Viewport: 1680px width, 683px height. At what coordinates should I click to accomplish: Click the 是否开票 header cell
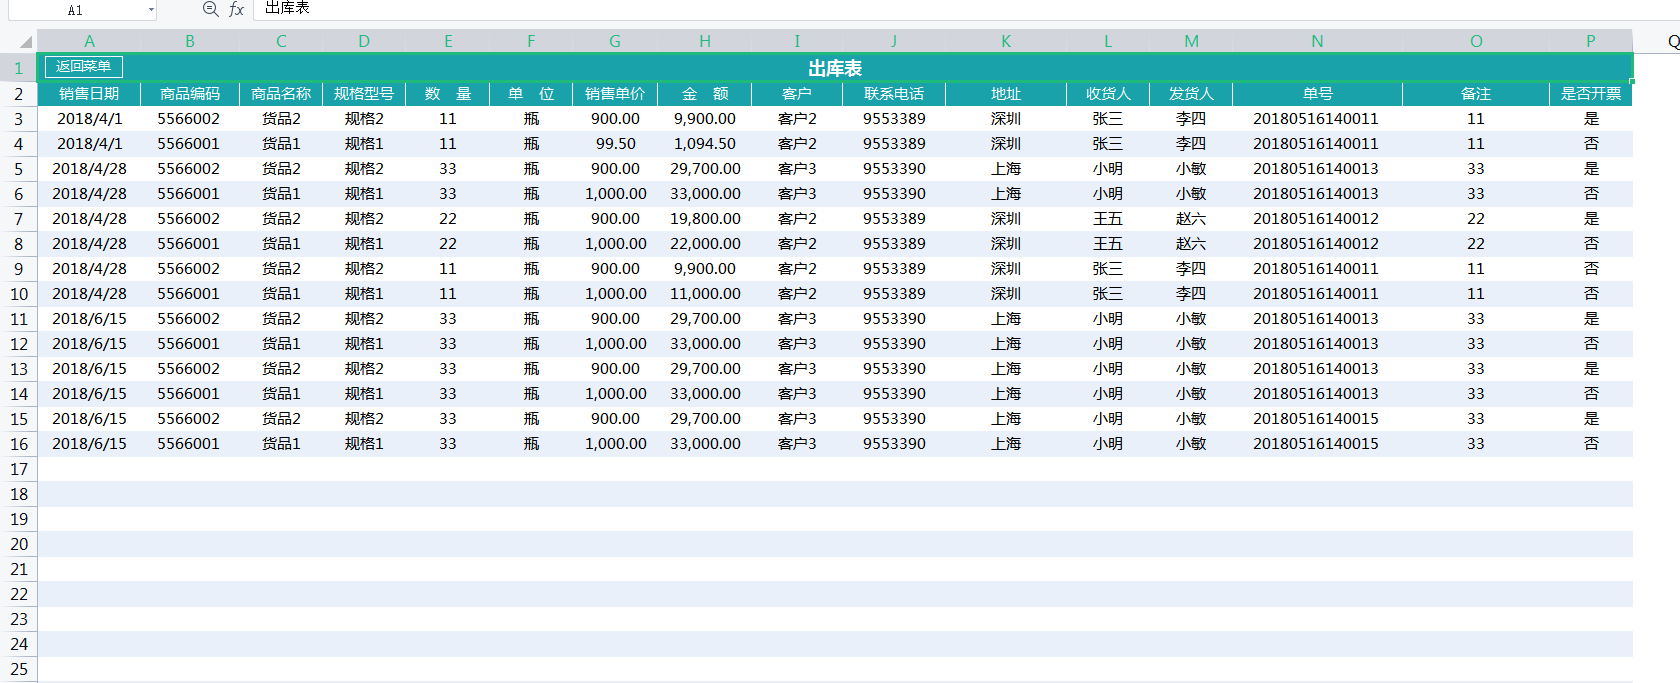click(1591, 93)
